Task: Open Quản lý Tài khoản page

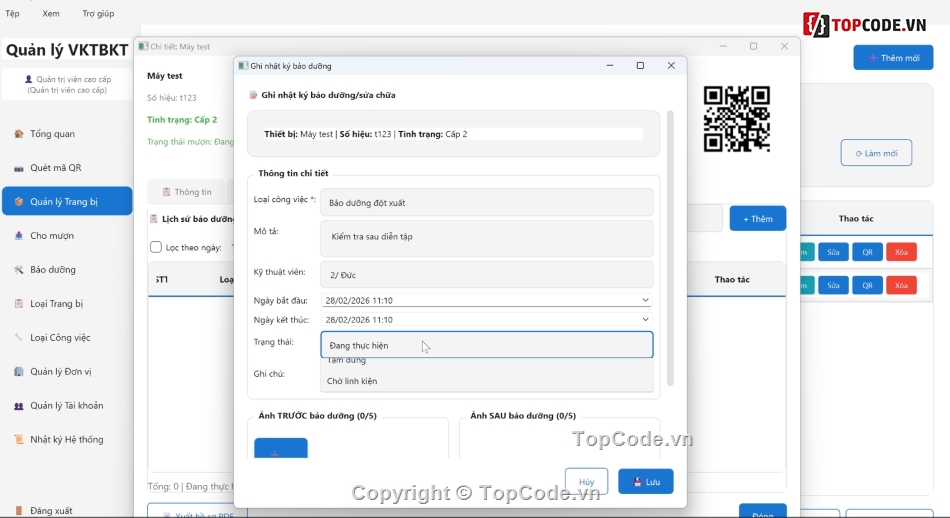Action: (67, 405)
